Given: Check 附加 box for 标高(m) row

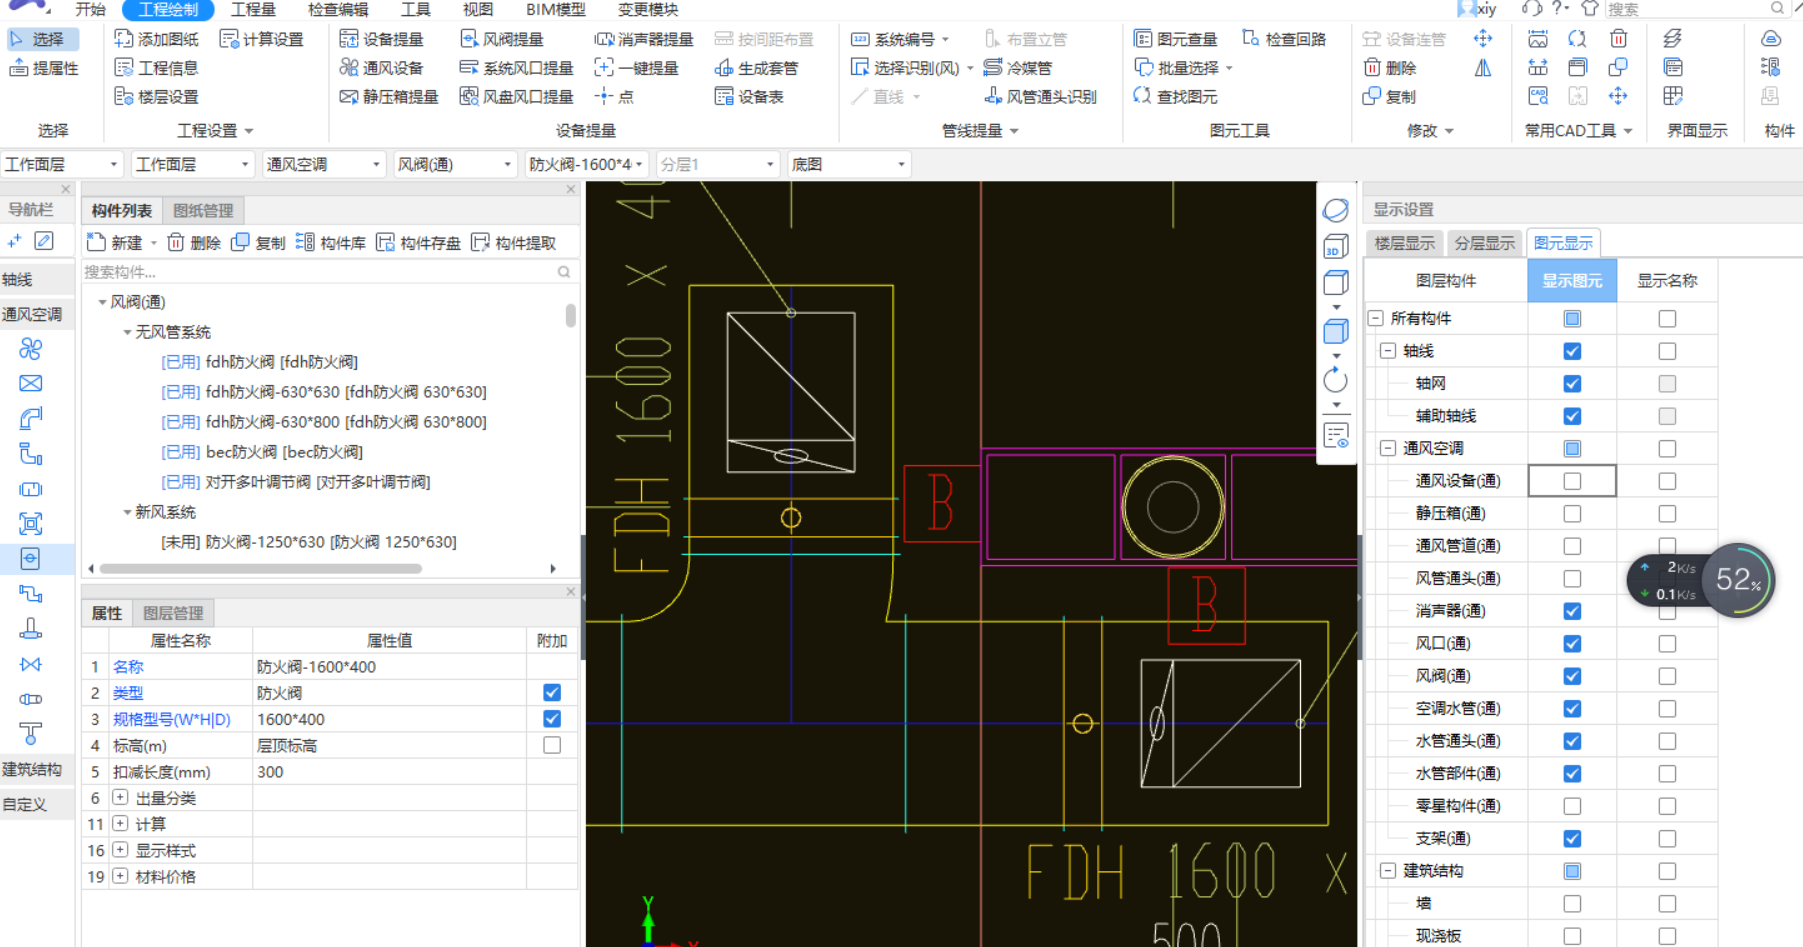Looking at the screenshot, I should [x=552, y=745].
